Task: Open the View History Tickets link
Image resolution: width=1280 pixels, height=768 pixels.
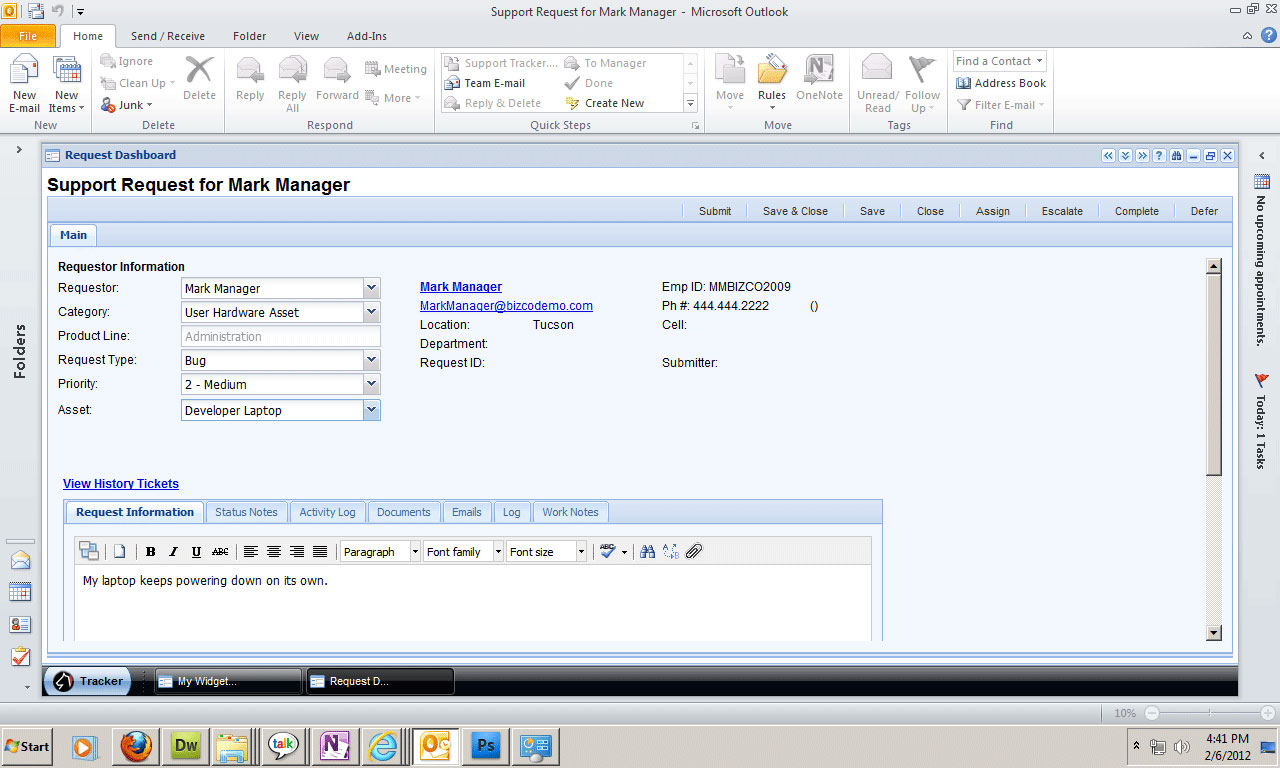Action: tap(120, 483)
